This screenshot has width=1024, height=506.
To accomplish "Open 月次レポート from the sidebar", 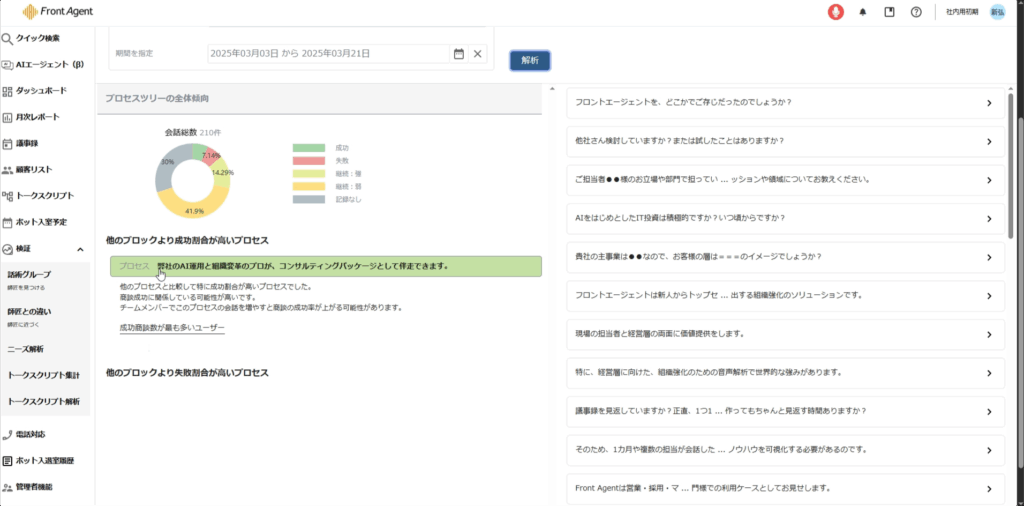I will [x=37, y=117].
